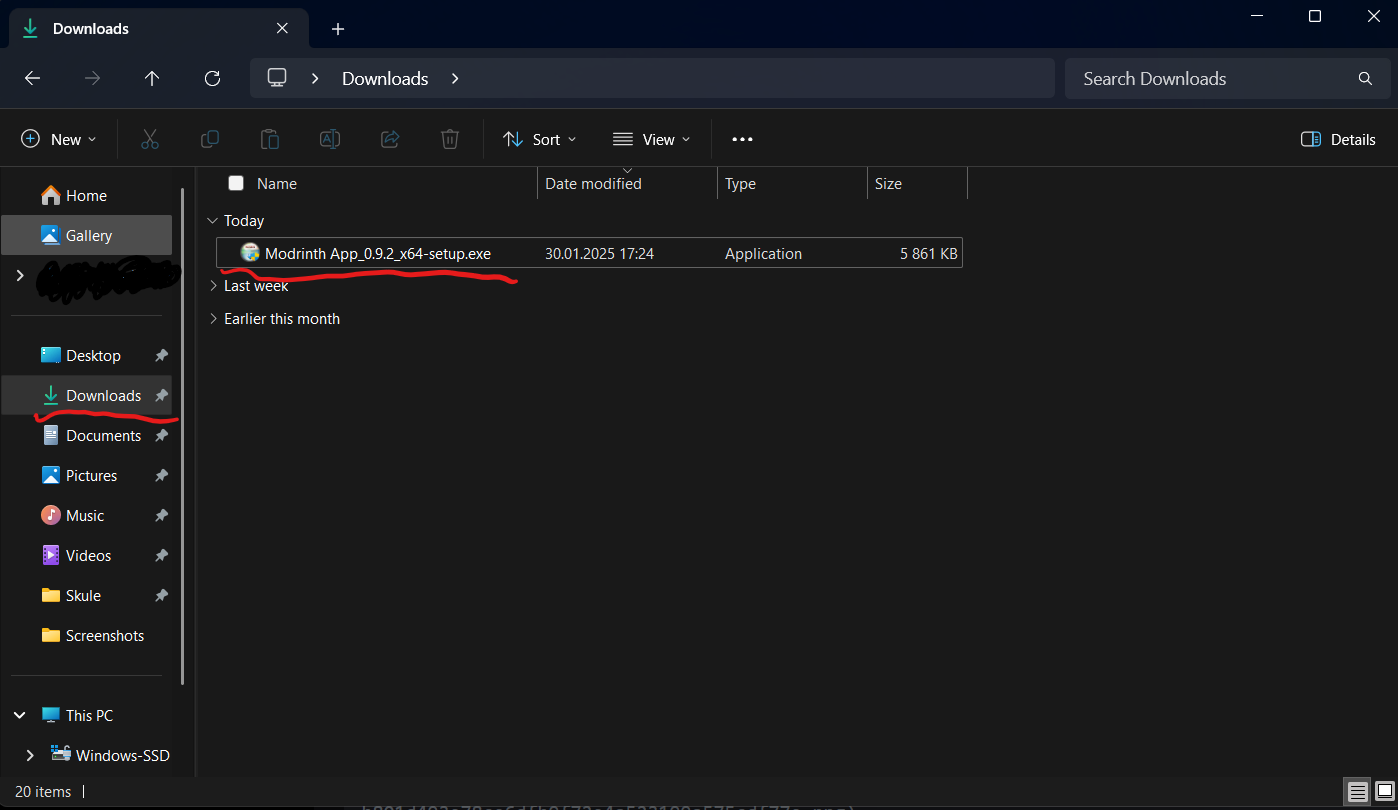
Task: Click the Modrinth App installer file icon
Action: [x=250, y=253]
